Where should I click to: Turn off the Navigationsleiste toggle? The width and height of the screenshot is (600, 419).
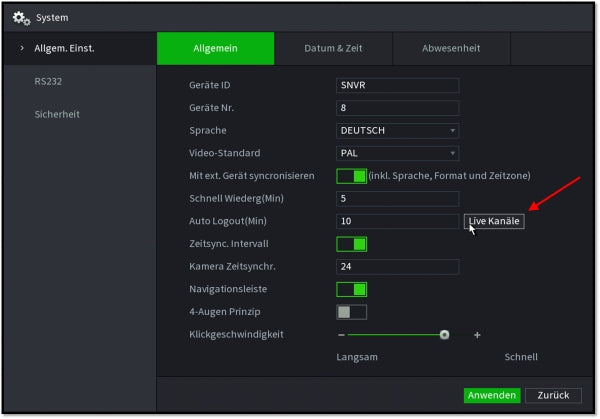point(351,289)
